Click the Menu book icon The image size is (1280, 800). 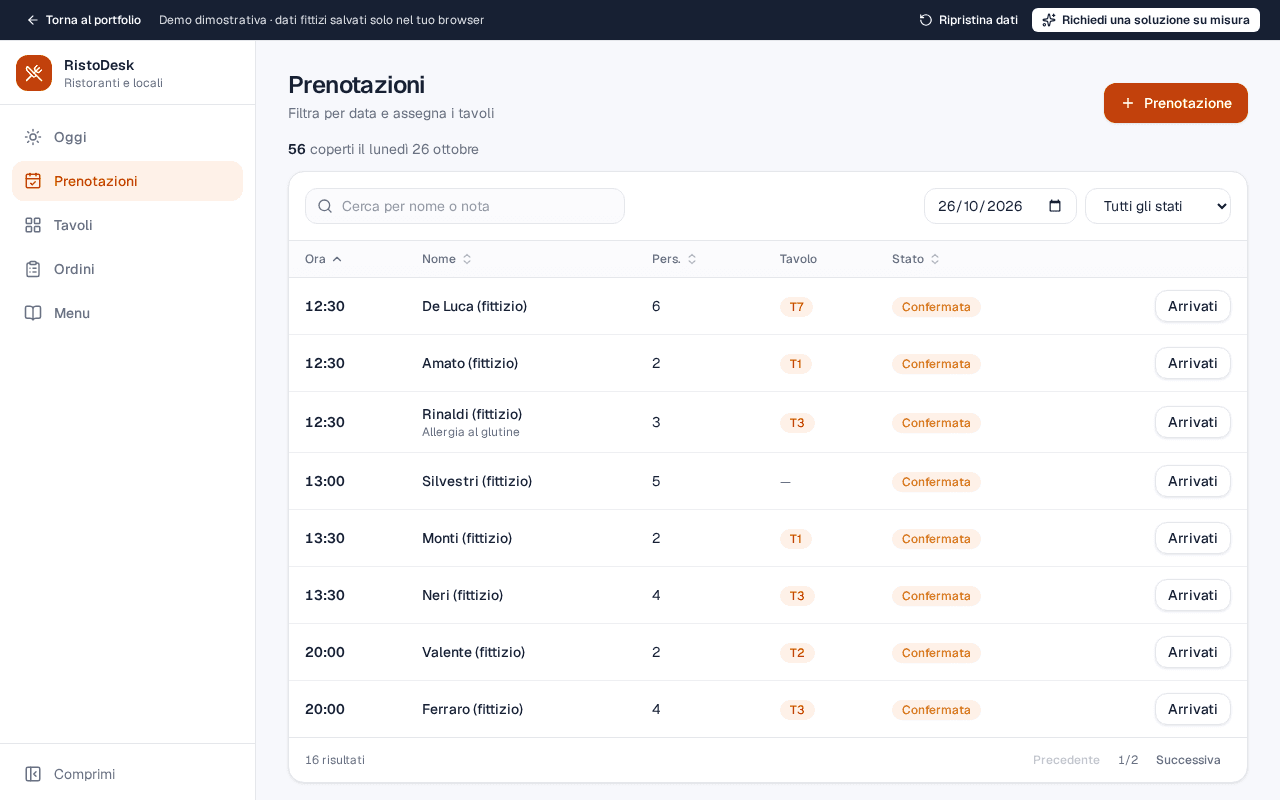[x=33, y=313]
